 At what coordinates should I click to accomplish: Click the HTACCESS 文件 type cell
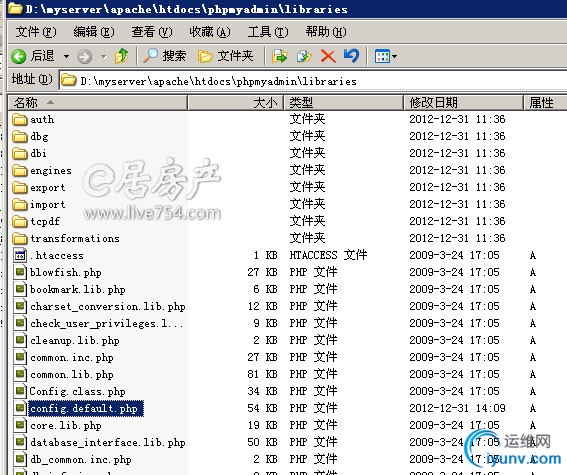[x=328, y=255]
